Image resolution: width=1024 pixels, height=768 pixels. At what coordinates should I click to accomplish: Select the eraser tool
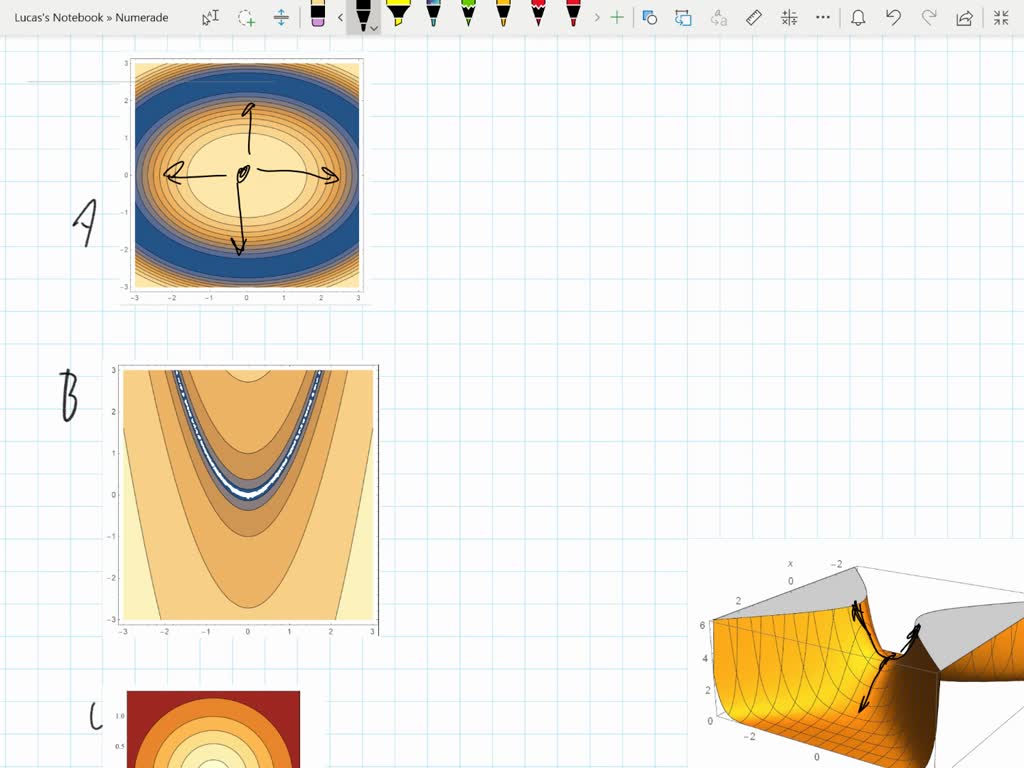click(316, 17)
